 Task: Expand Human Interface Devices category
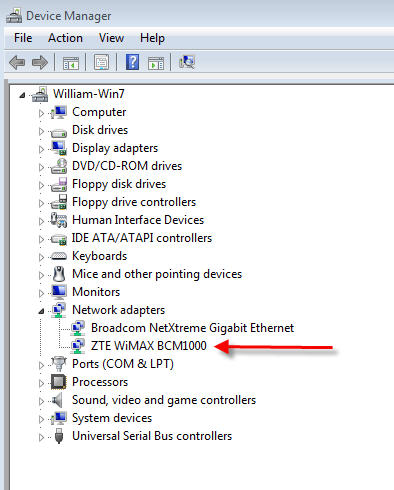coord(41,221)
